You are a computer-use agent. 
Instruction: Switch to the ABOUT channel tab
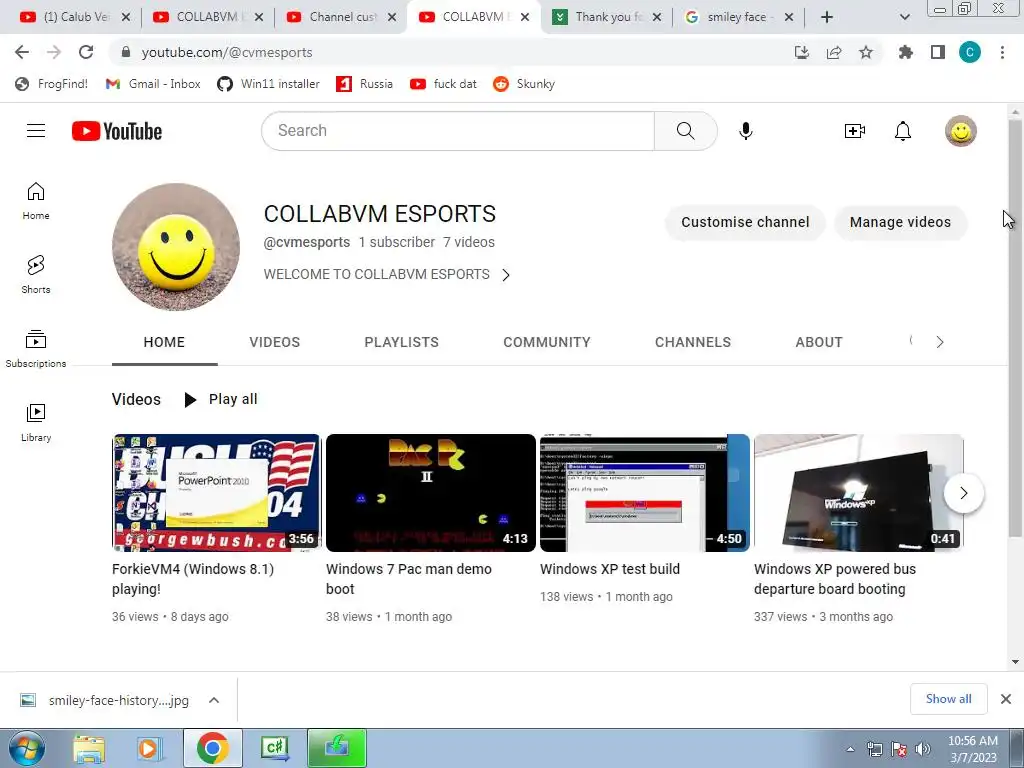pyautogui.click(x=819, y=342)
